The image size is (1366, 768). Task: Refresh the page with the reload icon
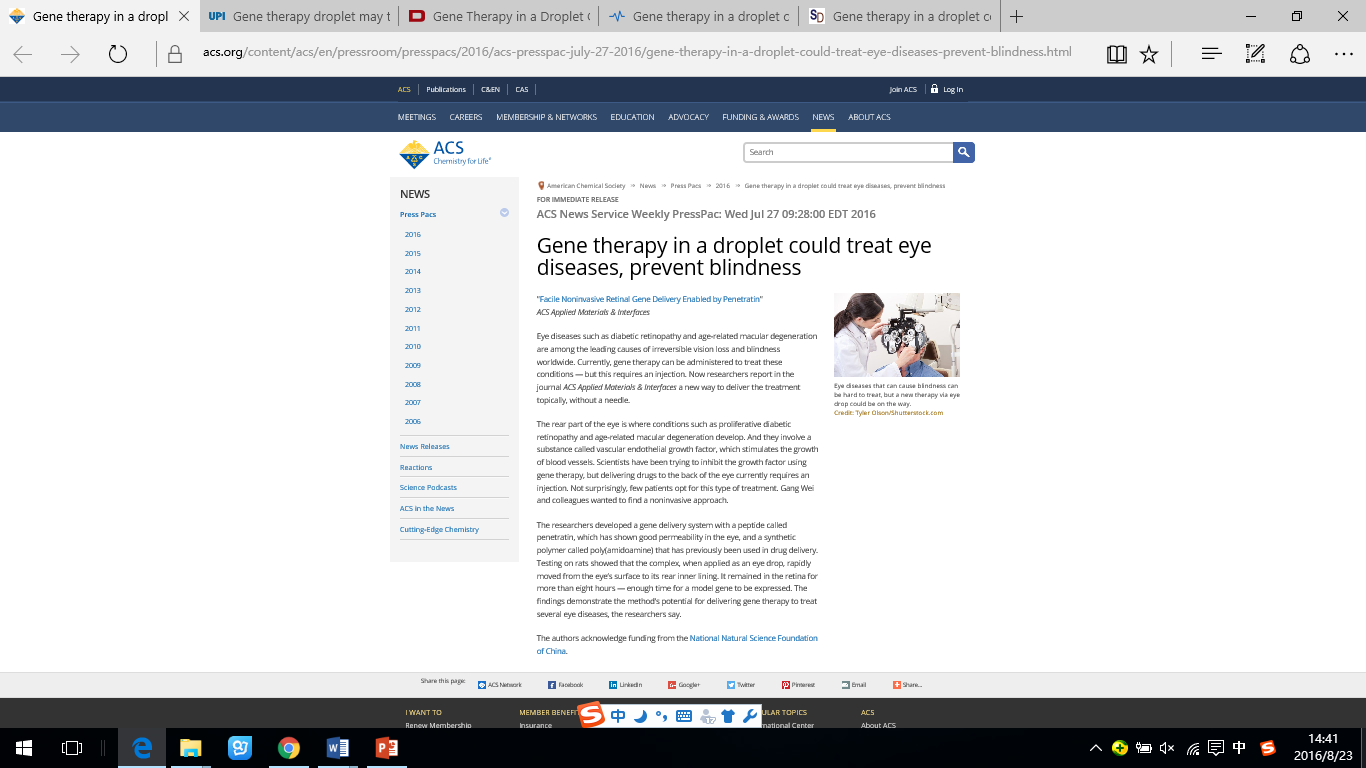(118, 55)
